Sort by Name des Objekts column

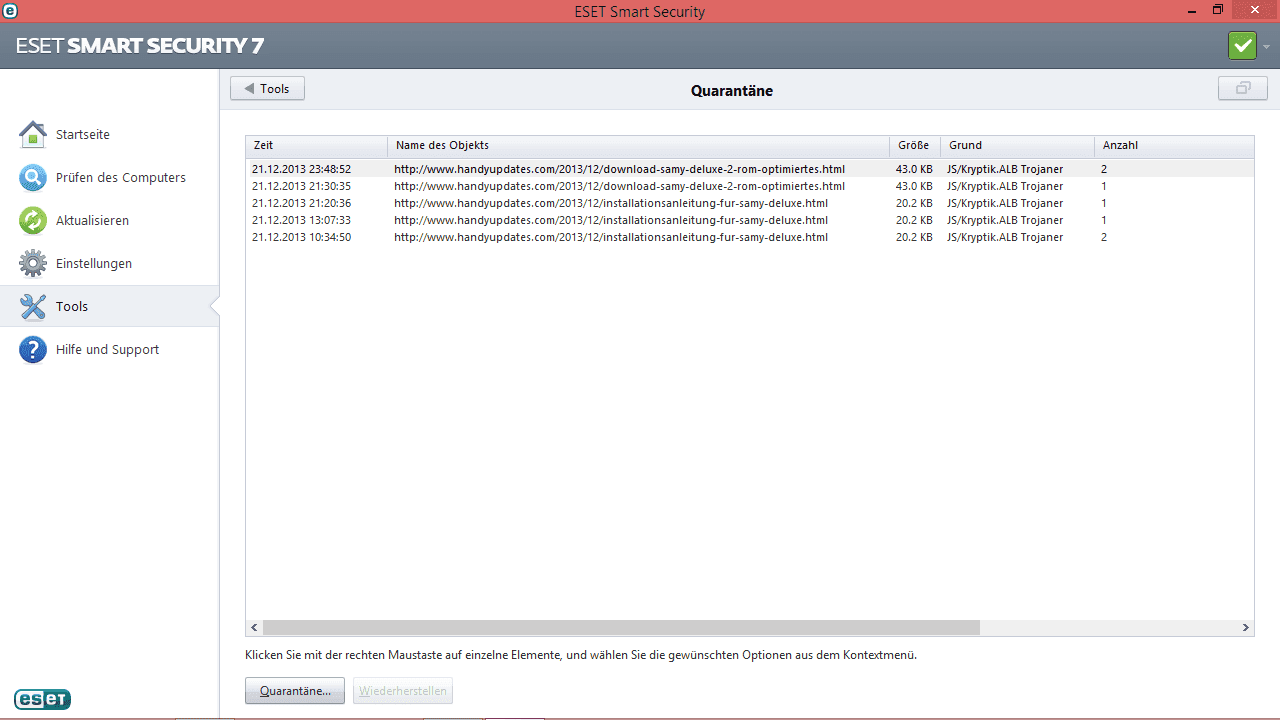click(638, 146)
